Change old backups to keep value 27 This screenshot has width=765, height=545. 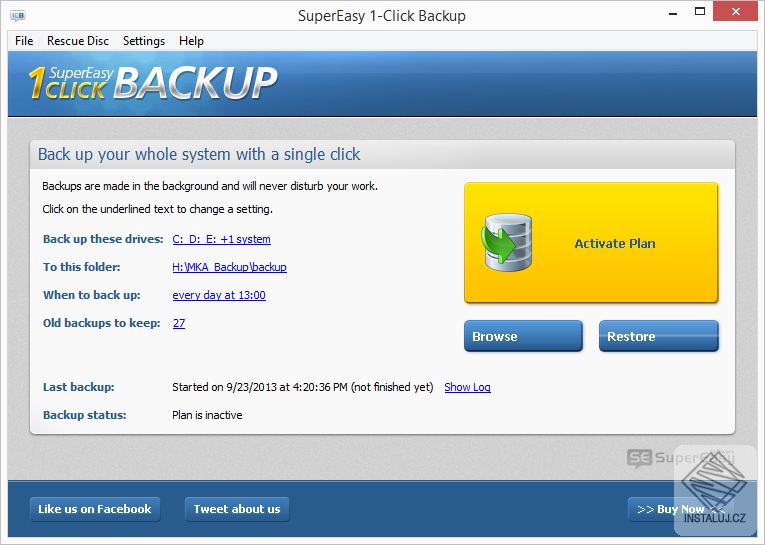179,323
